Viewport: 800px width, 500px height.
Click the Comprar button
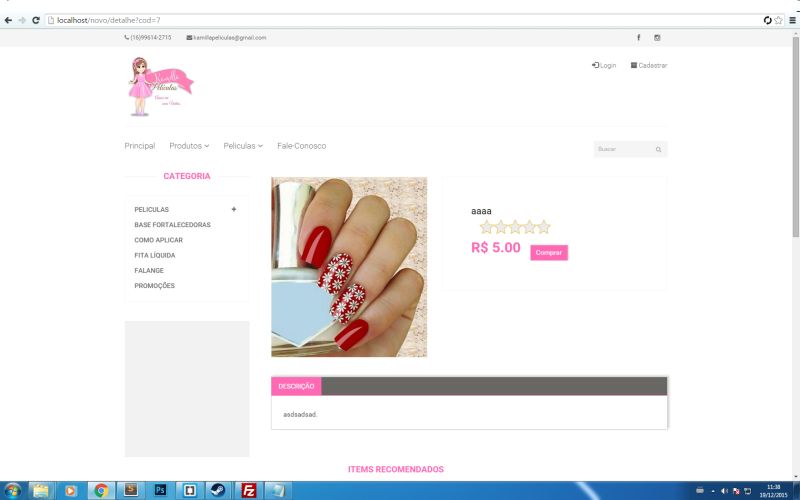tap(549, 253)
